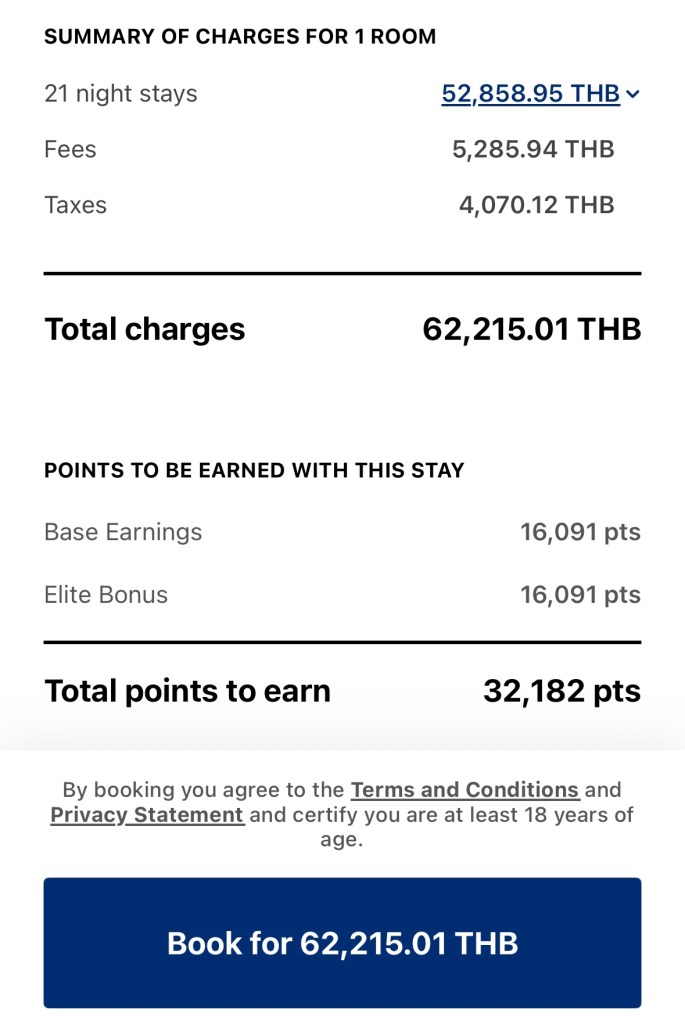Open the Privacy Statement link
Screen dimensions: 685x1024
pos(147,815)
